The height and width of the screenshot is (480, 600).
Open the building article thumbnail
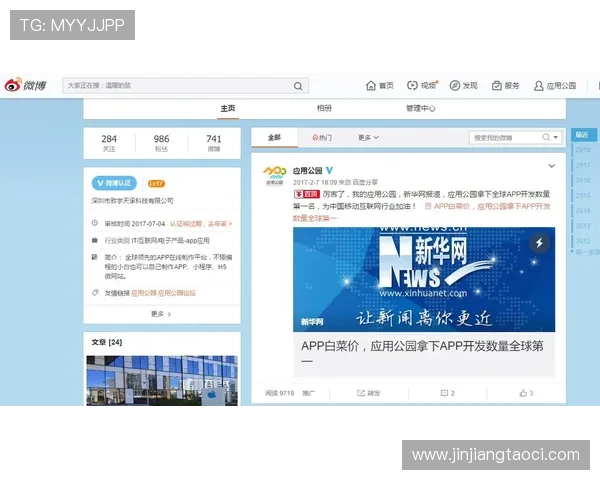pos(162,380)
